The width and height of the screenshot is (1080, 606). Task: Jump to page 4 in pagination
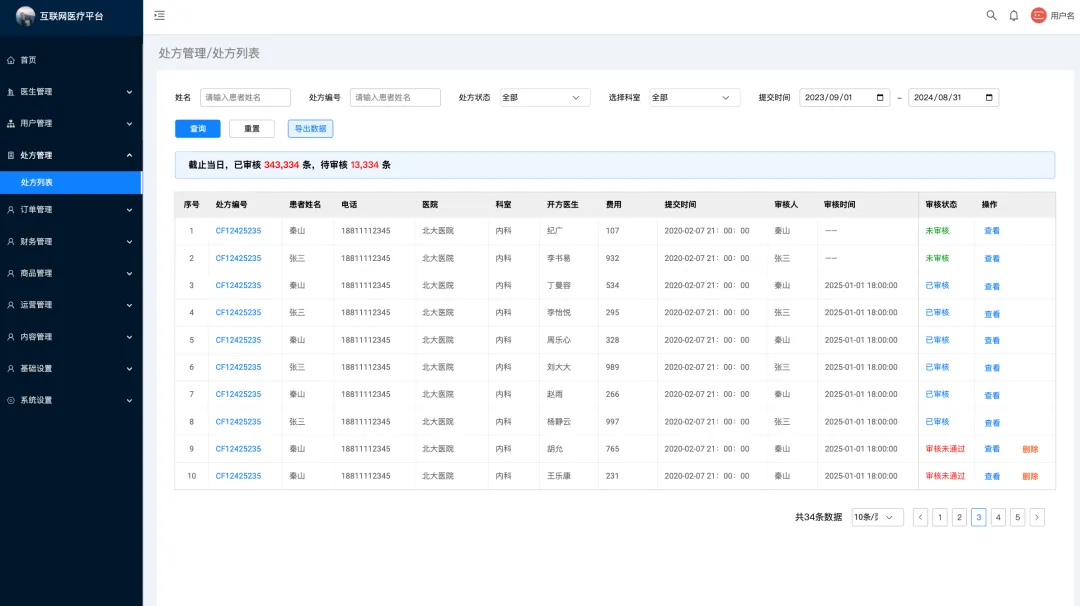[998, 517]
